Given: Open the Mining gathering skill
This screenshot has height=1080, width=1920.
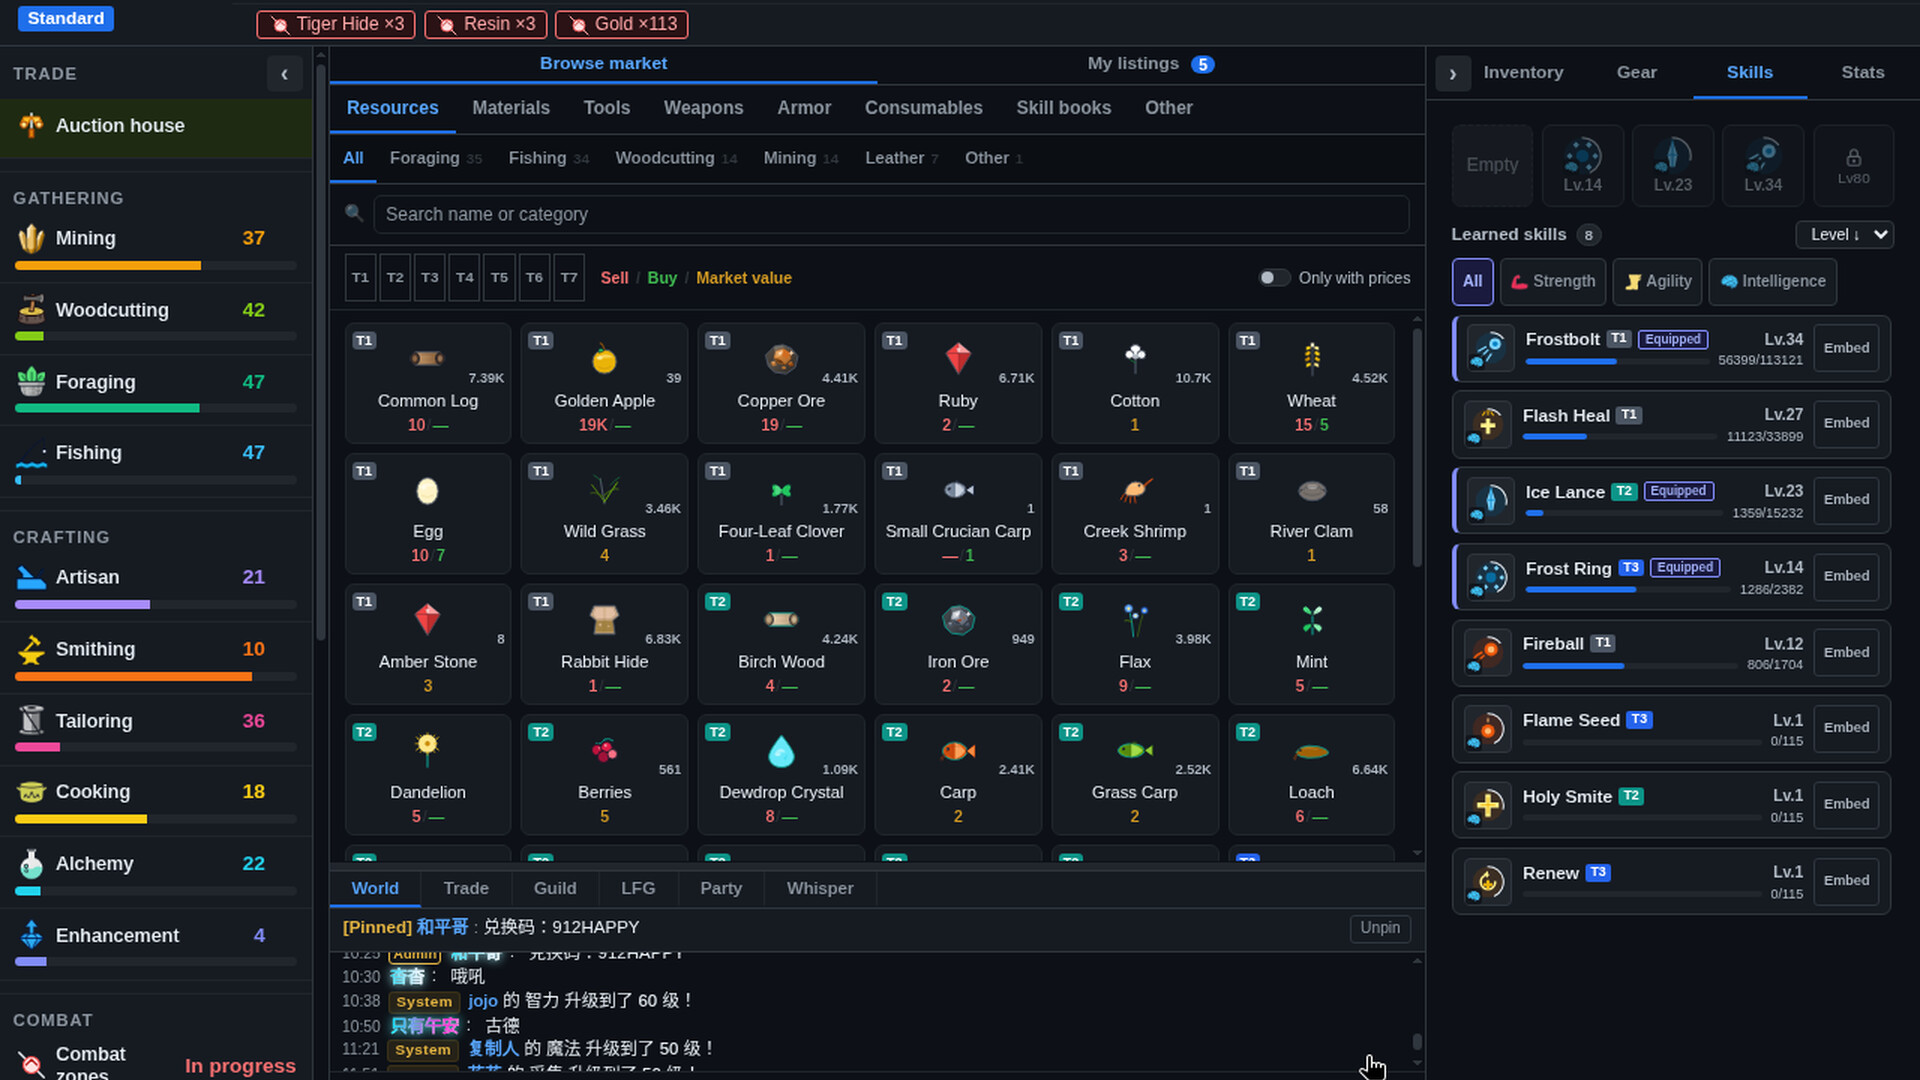Looking at the screenshot, I should coord(156,245).
